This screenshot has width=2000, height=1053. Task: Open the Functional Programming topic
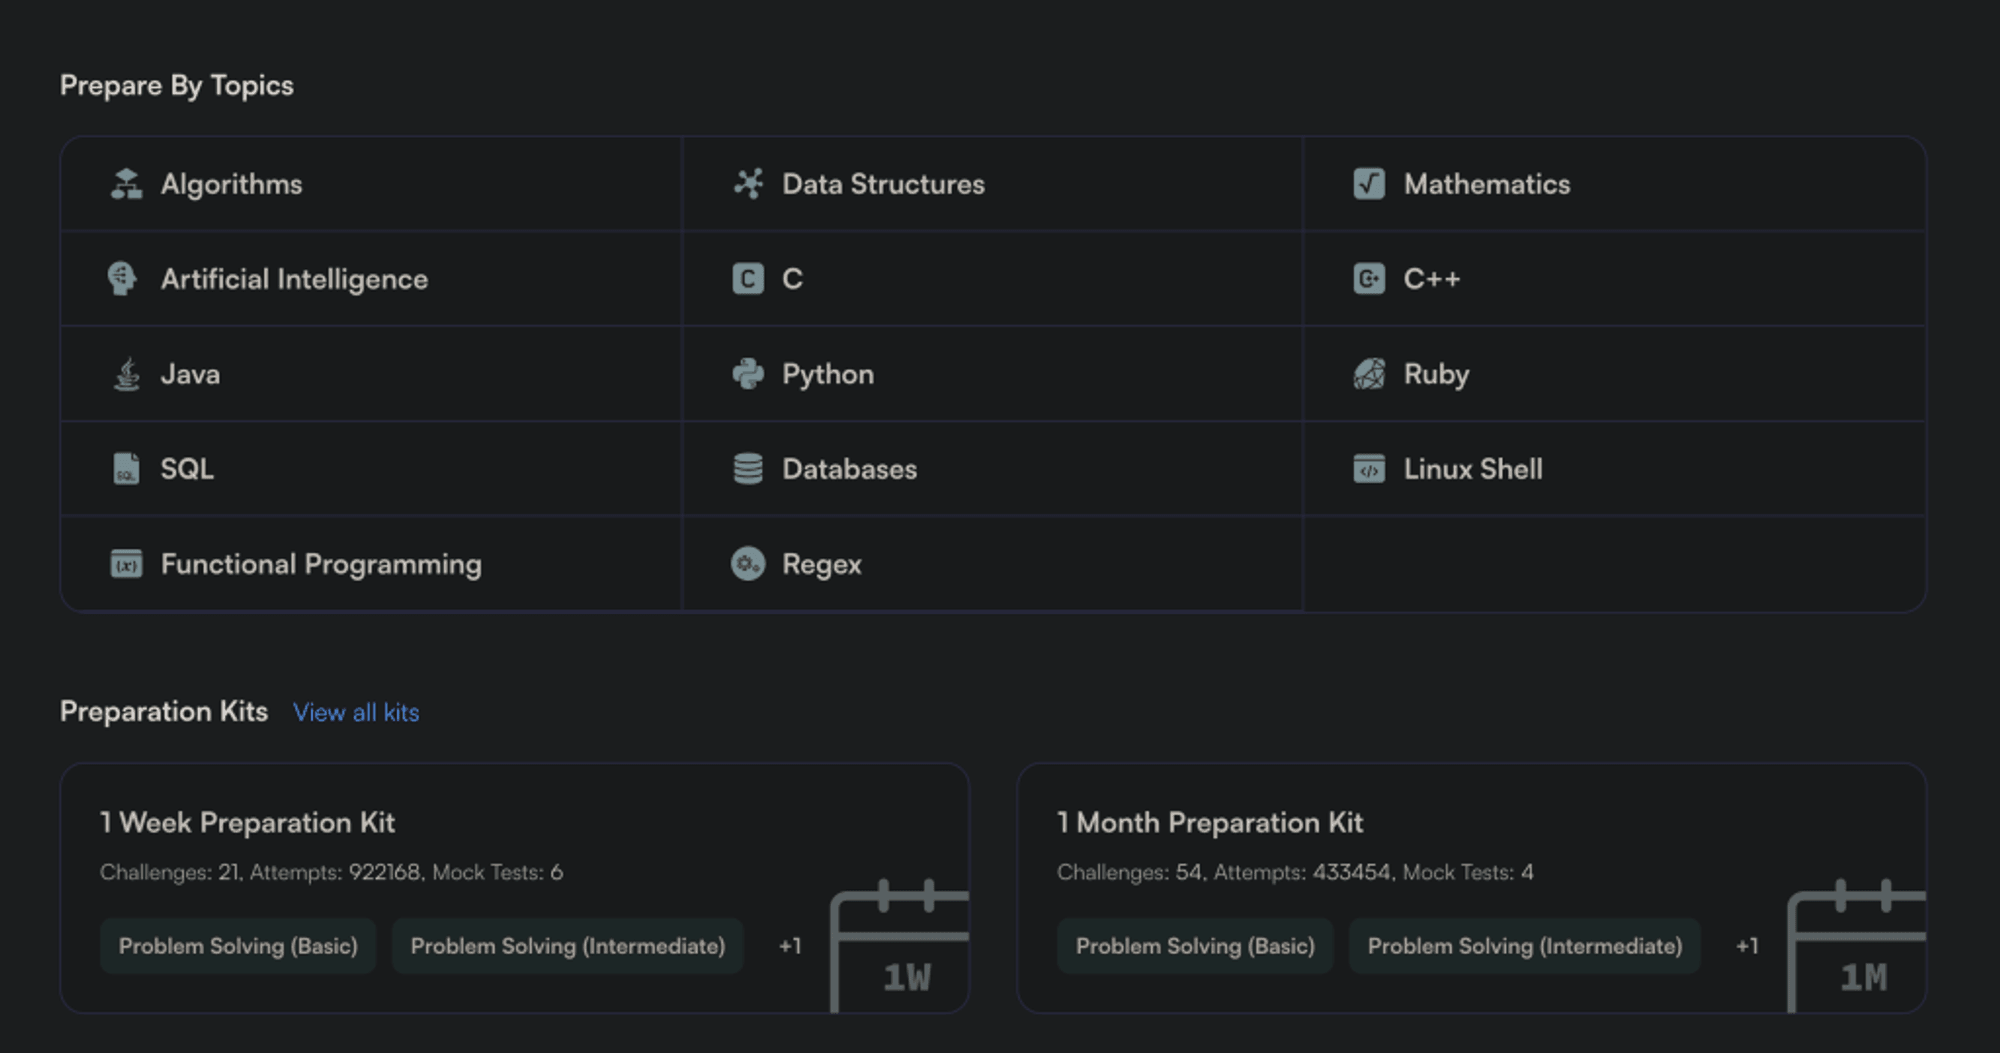320,564
